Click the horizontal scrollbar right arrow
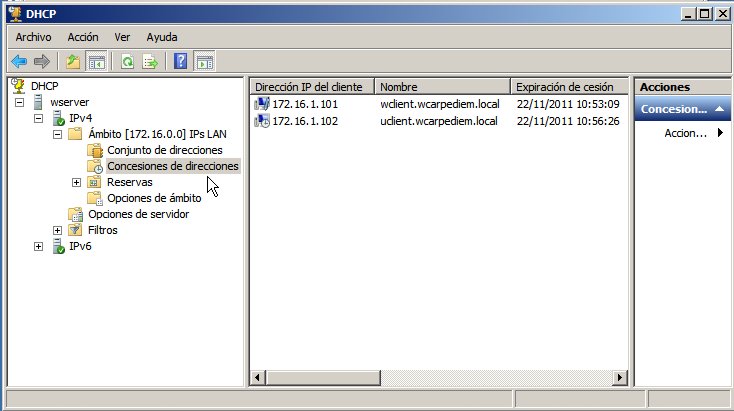 click(x=620, y=377)
